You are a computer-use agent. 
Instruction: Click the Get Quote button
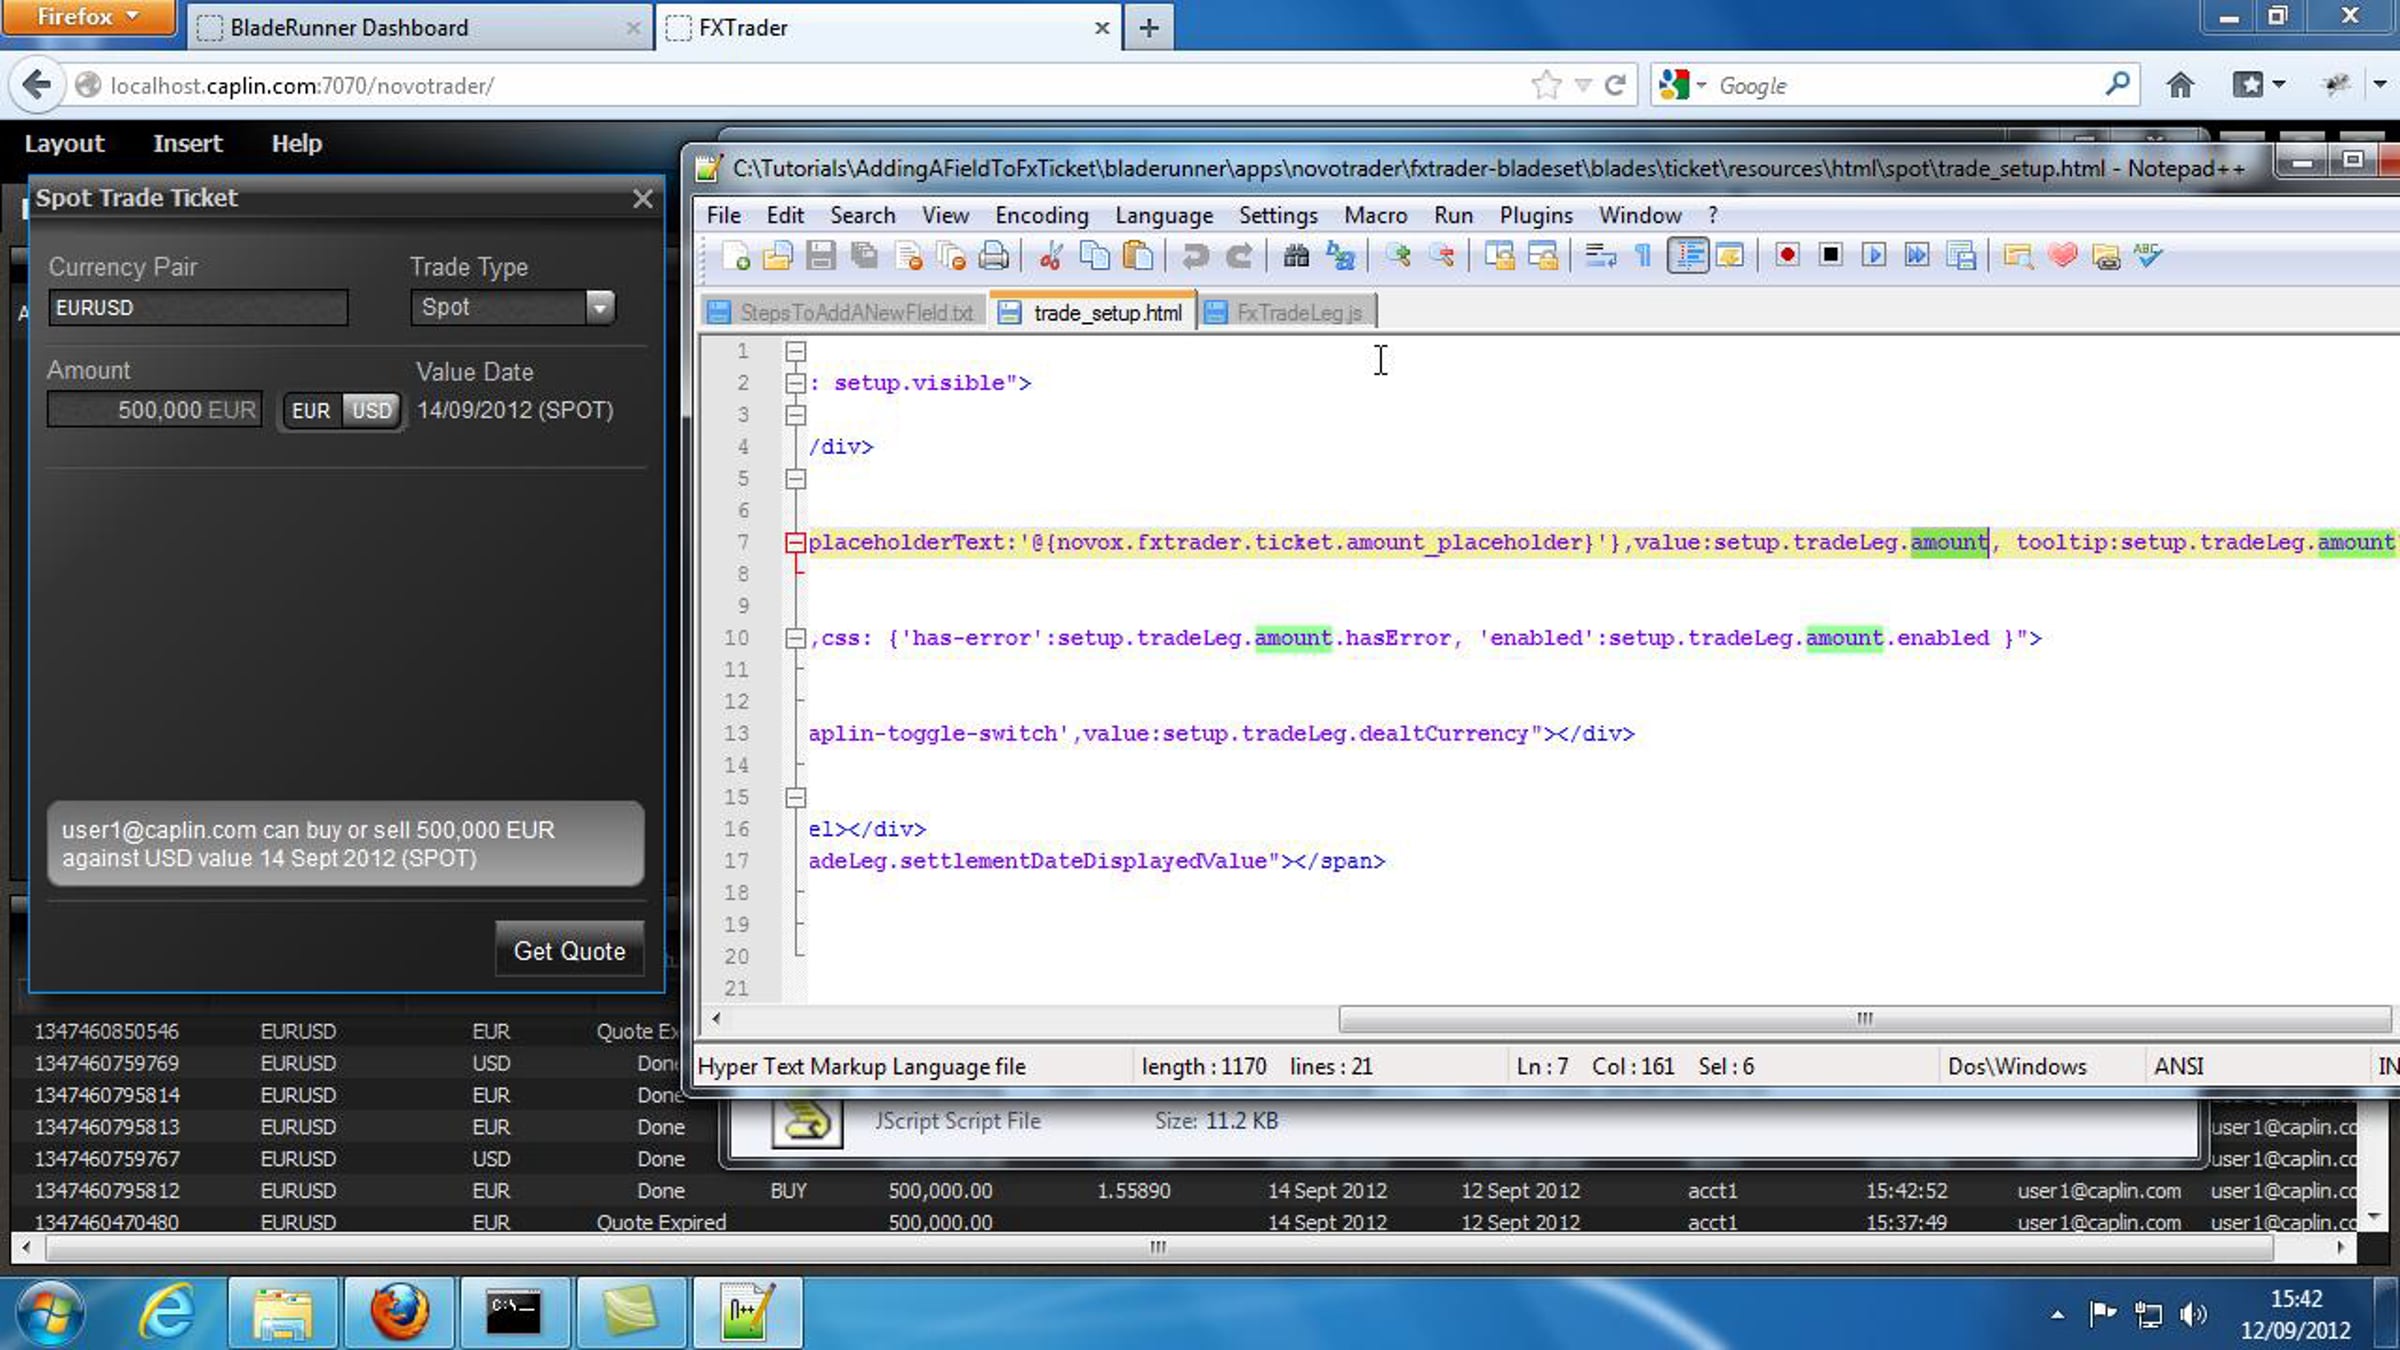[x=569, y=950]
